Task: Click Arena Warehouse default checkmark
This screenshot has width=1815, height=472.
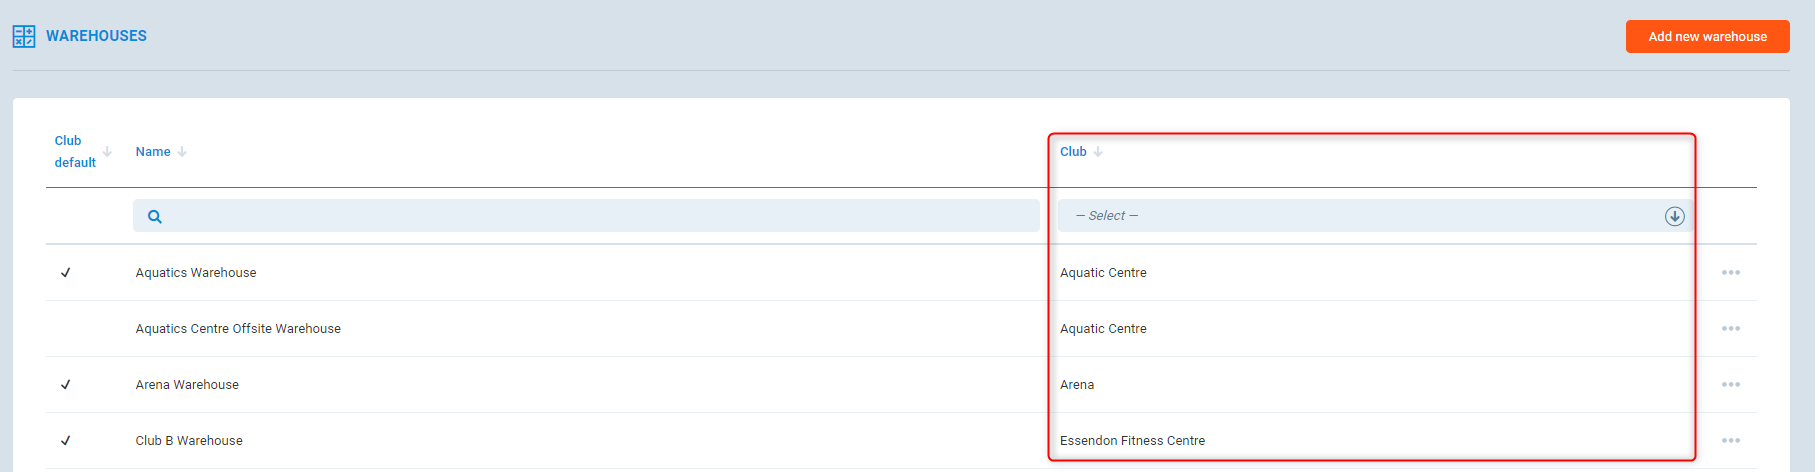Action: coord(66,385)
